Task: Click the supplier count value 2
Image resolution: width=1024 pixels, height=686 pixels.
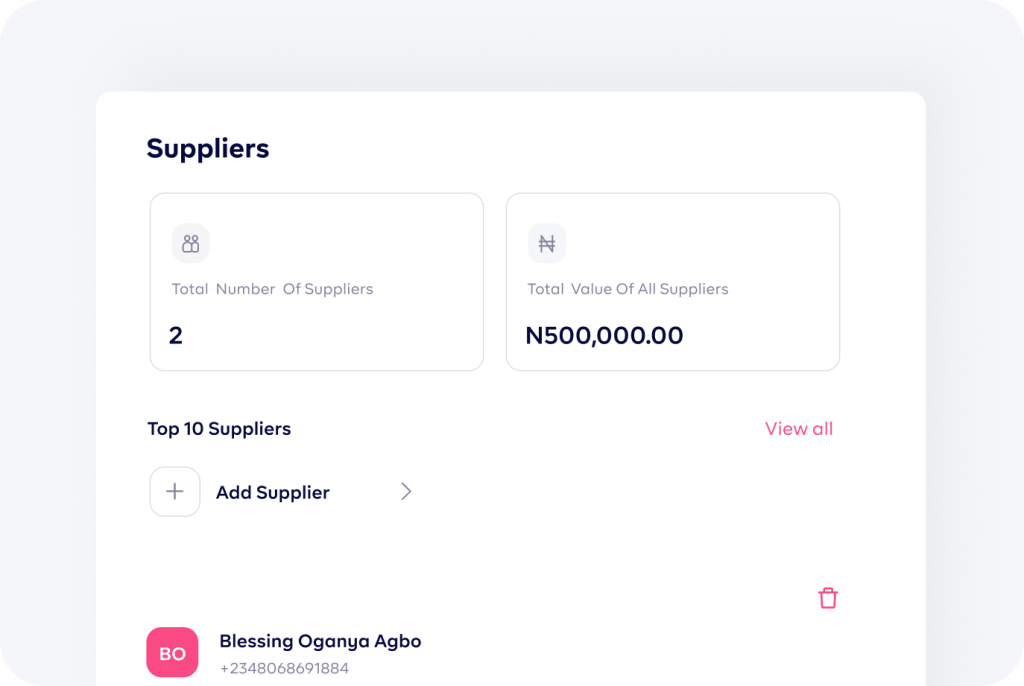Action: (176, 335)
